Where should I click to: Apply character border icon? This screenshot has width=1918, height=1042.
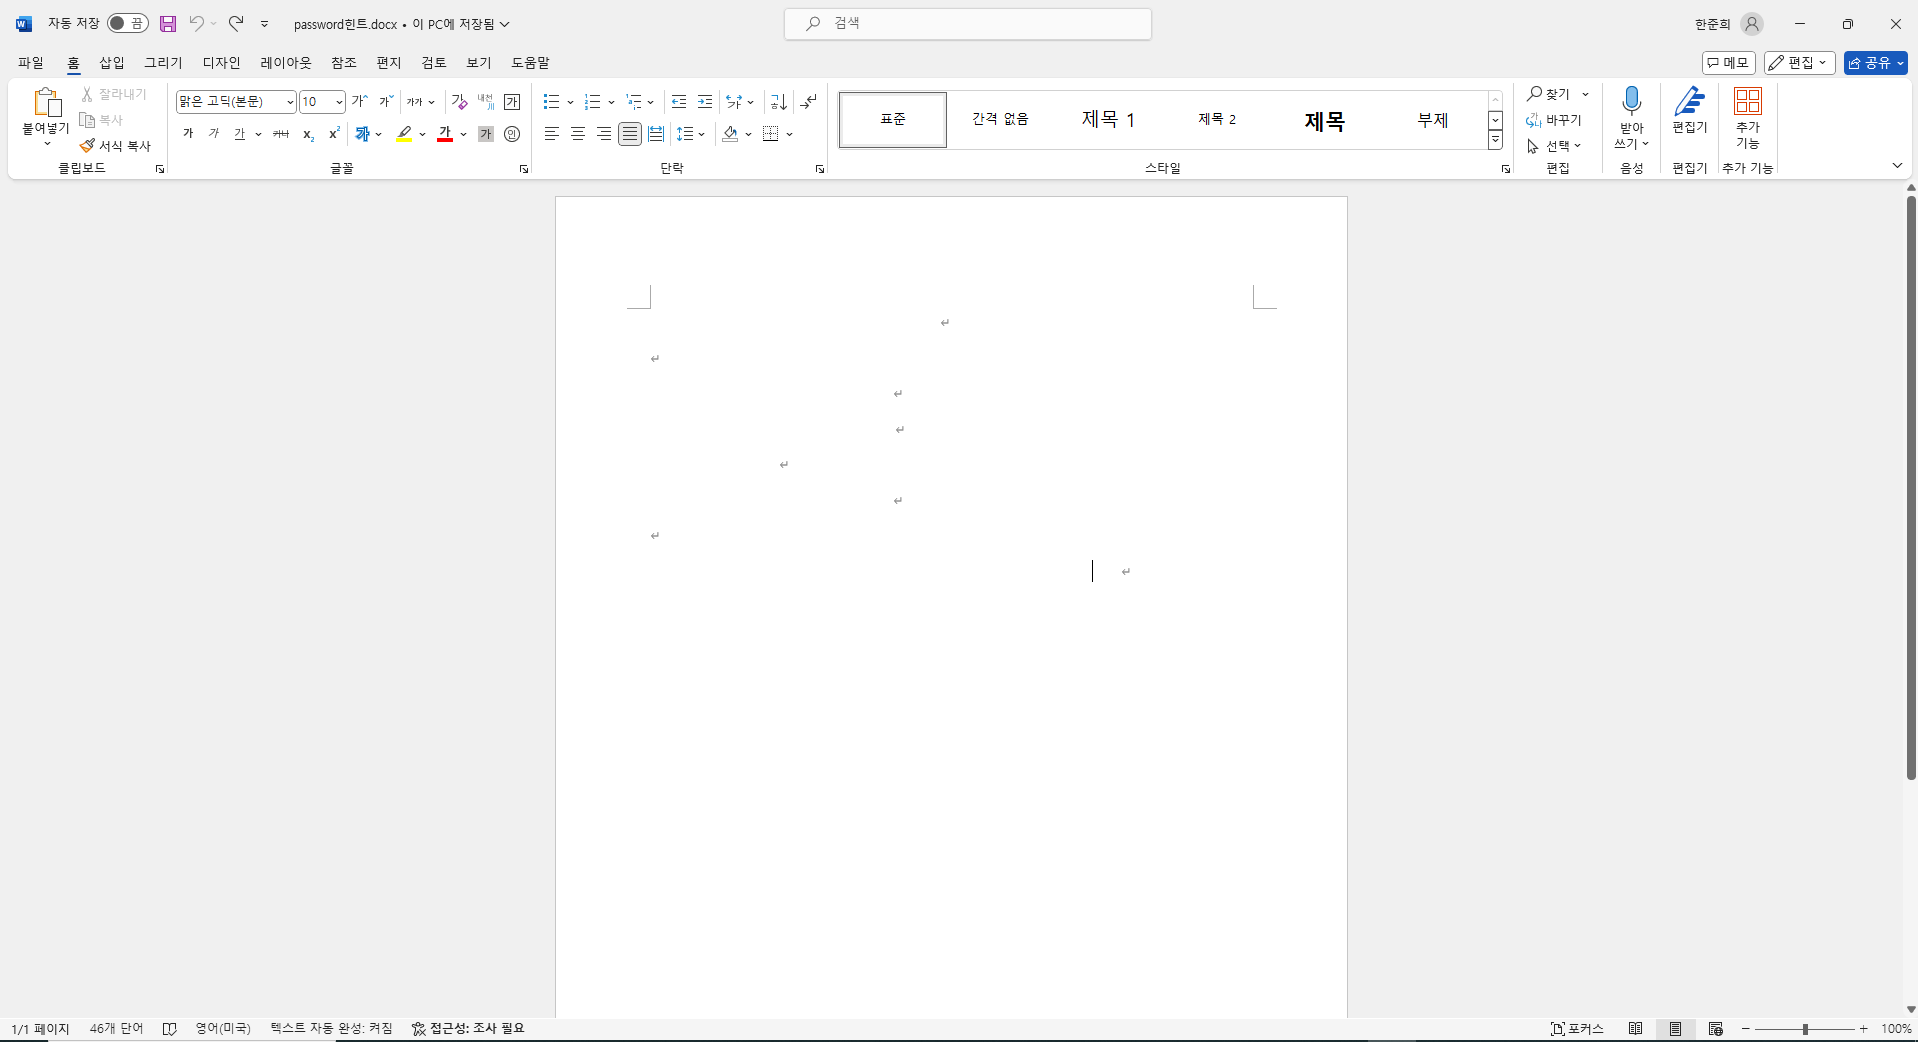tap(512, 101)
